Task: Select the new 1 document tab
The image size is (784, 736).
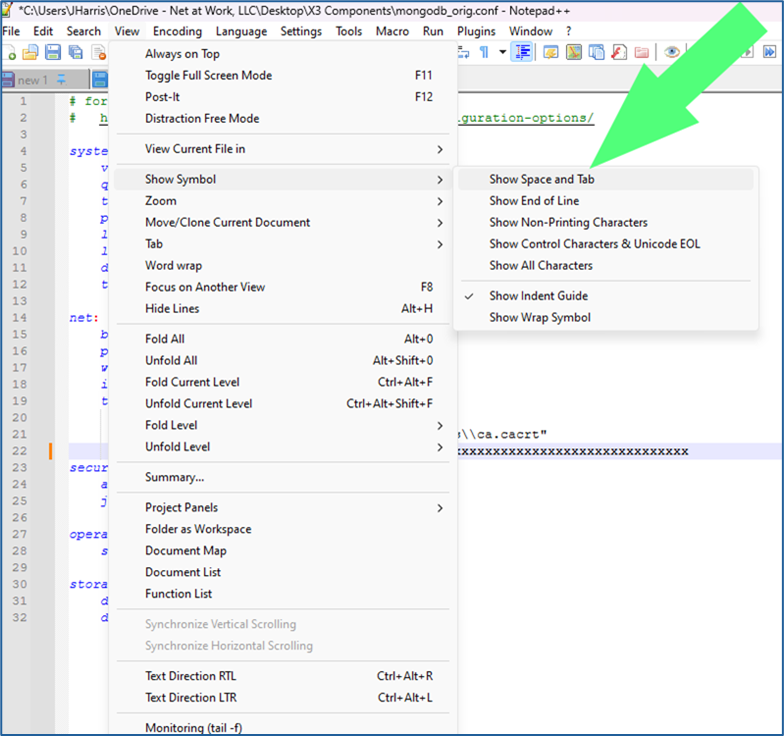Action: [x=32, y=80]
